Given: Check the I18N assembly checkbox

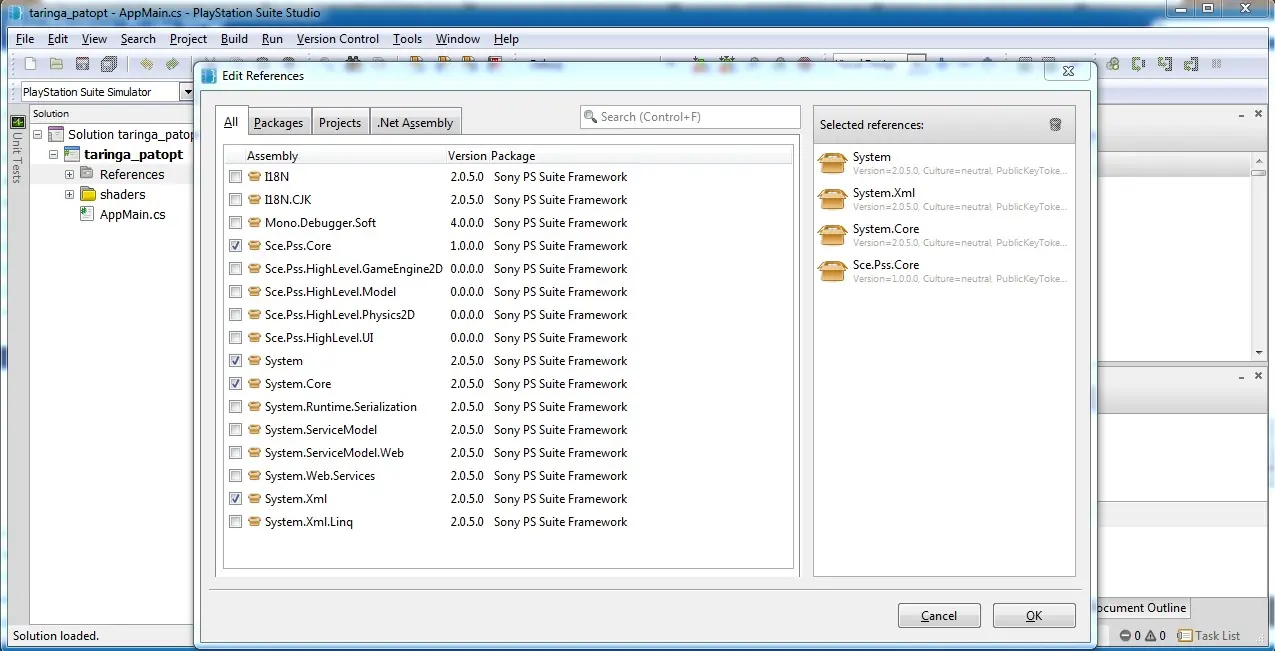Looking at the screenshot, I should [235, 177].
